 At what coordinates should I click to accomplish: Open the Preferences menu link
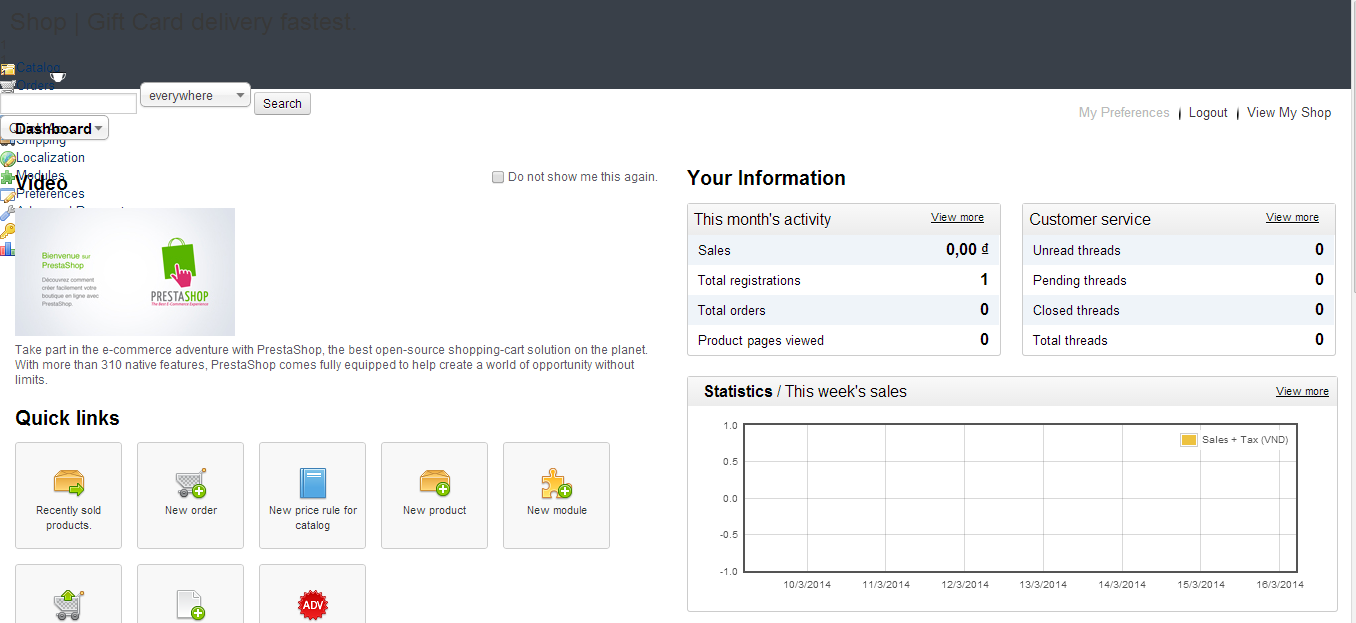[x=50, y=193]
